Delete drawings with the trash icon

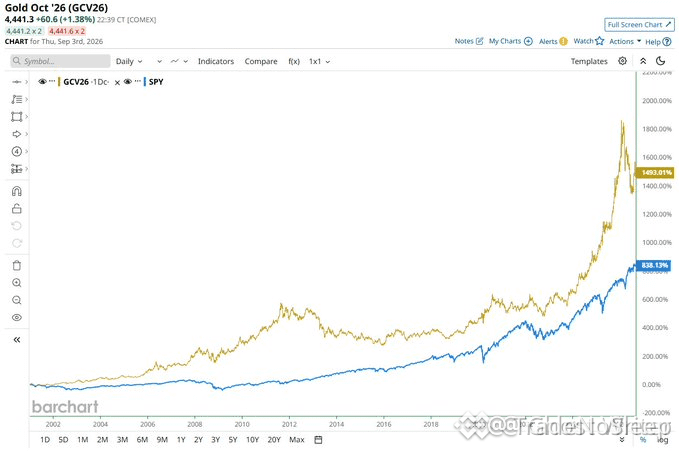coord(16,265)
